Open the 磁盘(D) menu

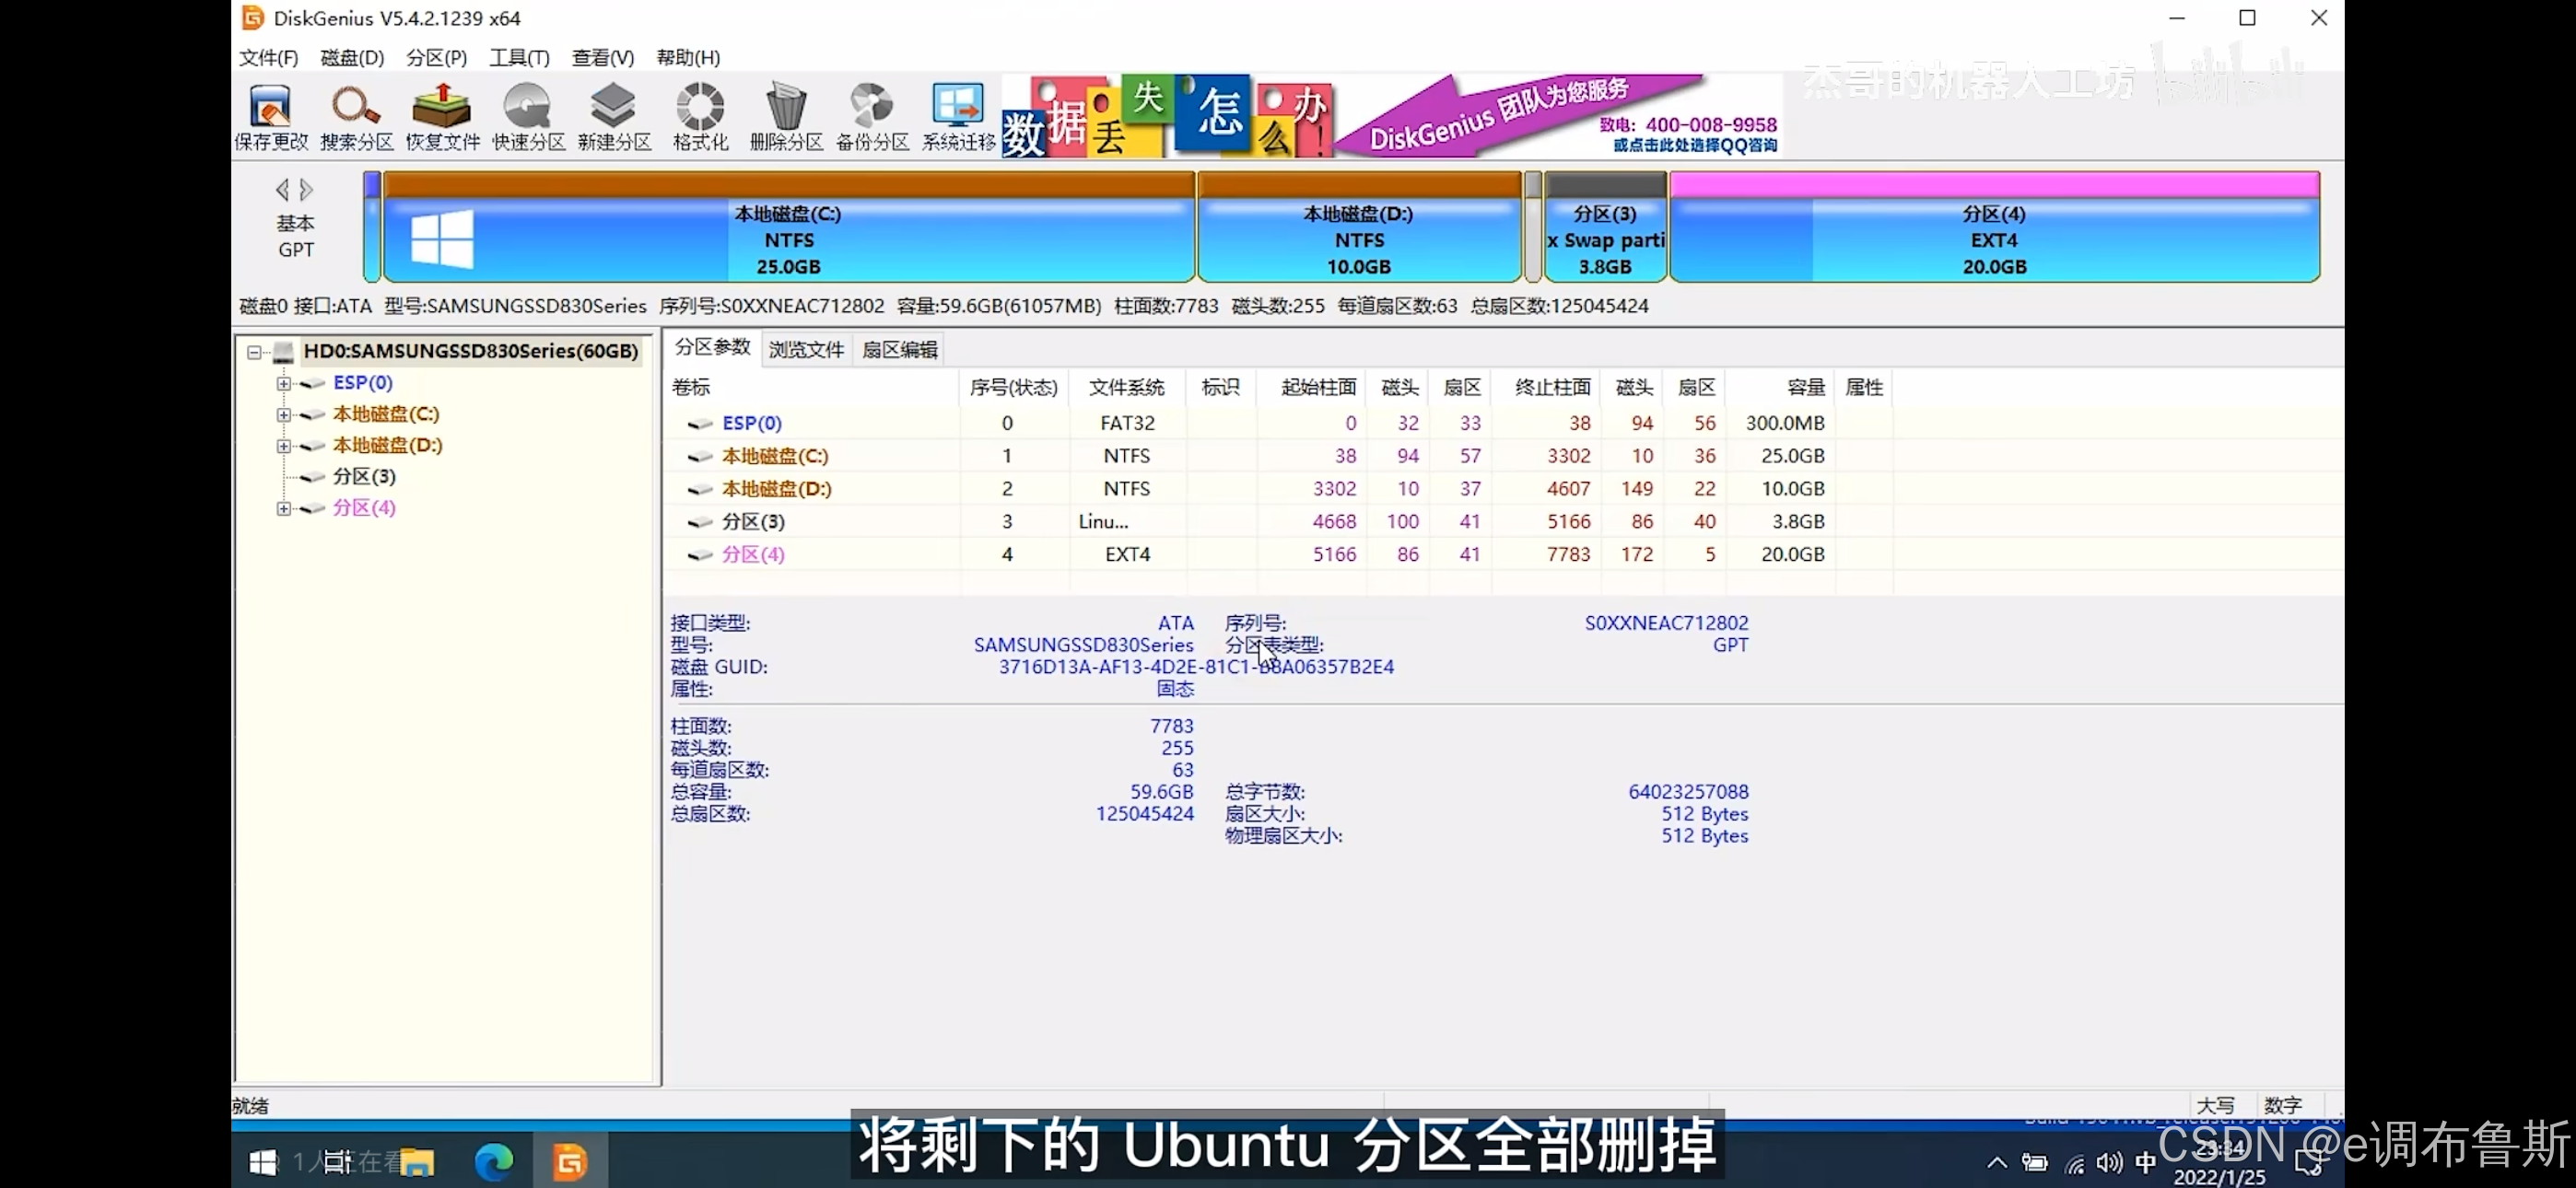point(352,58)
